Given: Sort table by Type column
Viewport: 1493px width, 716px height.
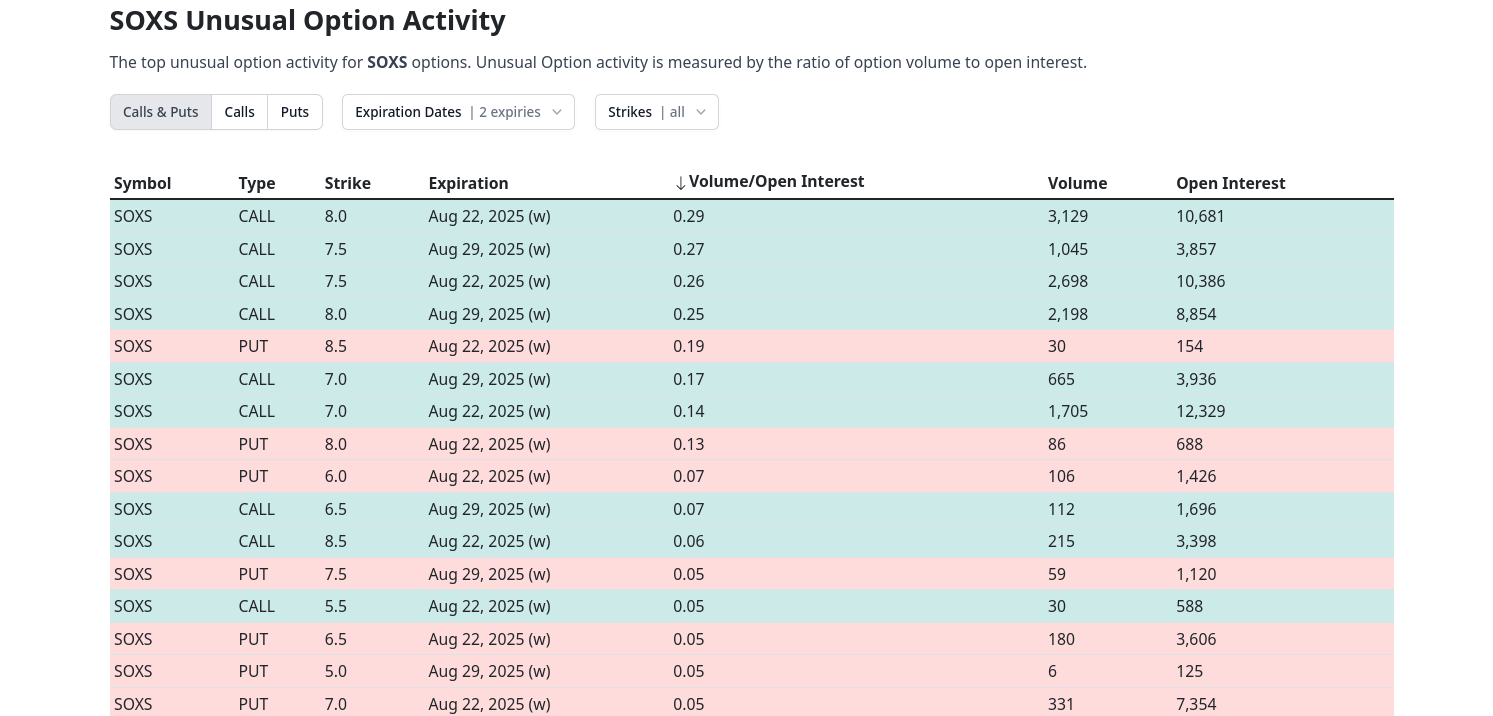Looking at the screenshot, I should [x=256, y=183].
